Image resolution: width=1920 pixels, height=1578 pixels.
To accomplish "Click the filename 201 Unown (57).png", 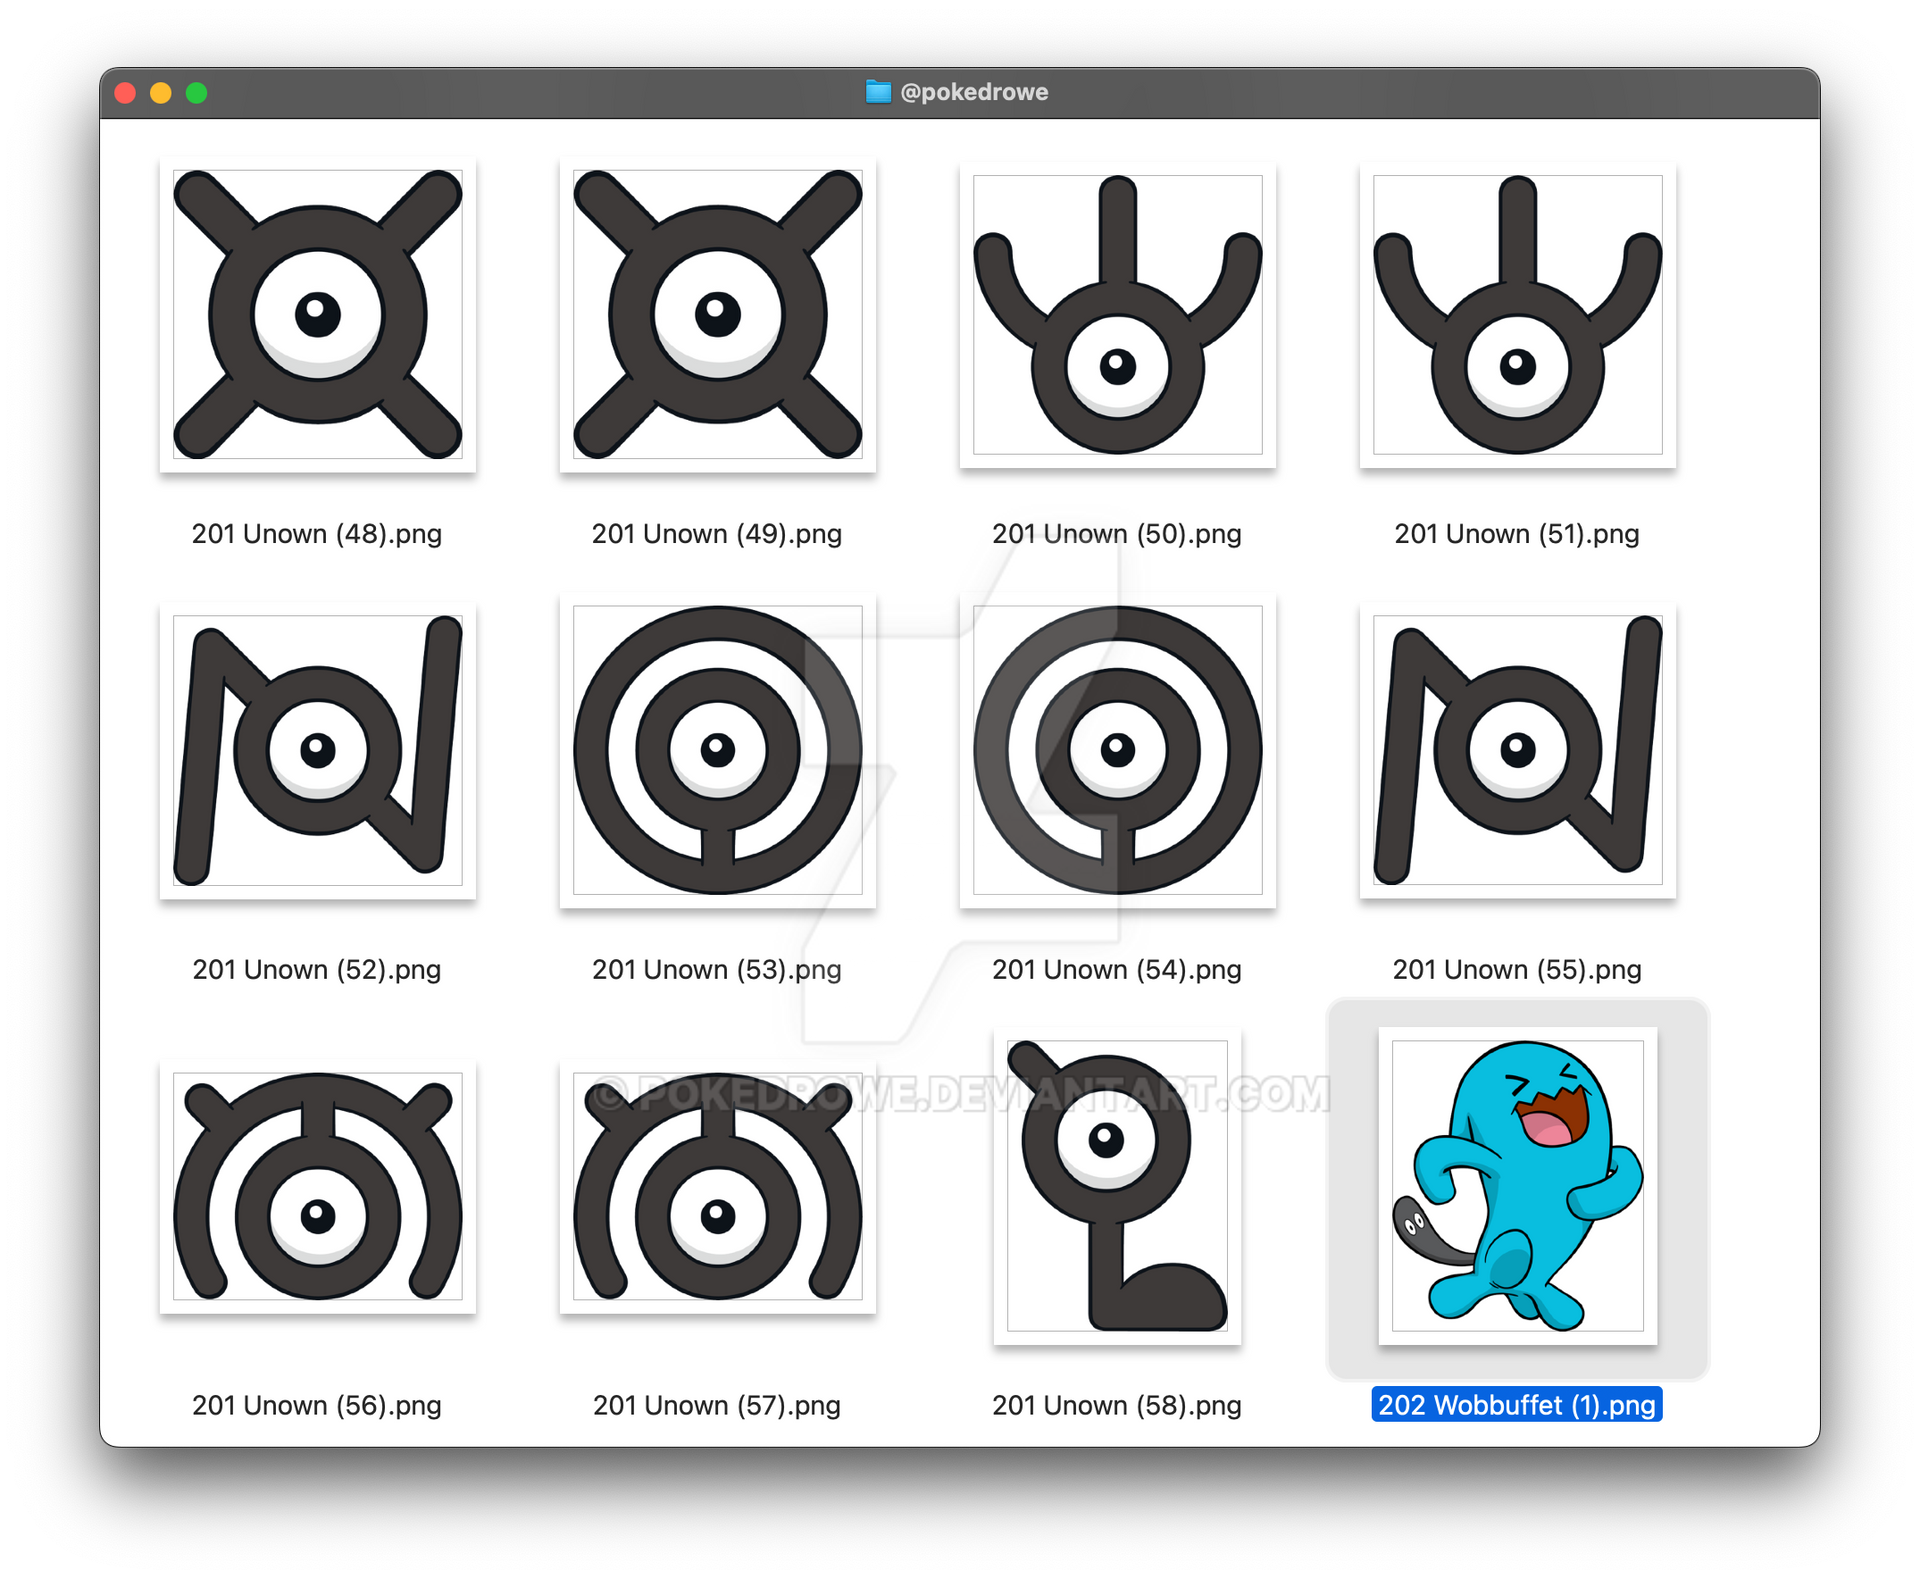I will [x=717, y=1406].
